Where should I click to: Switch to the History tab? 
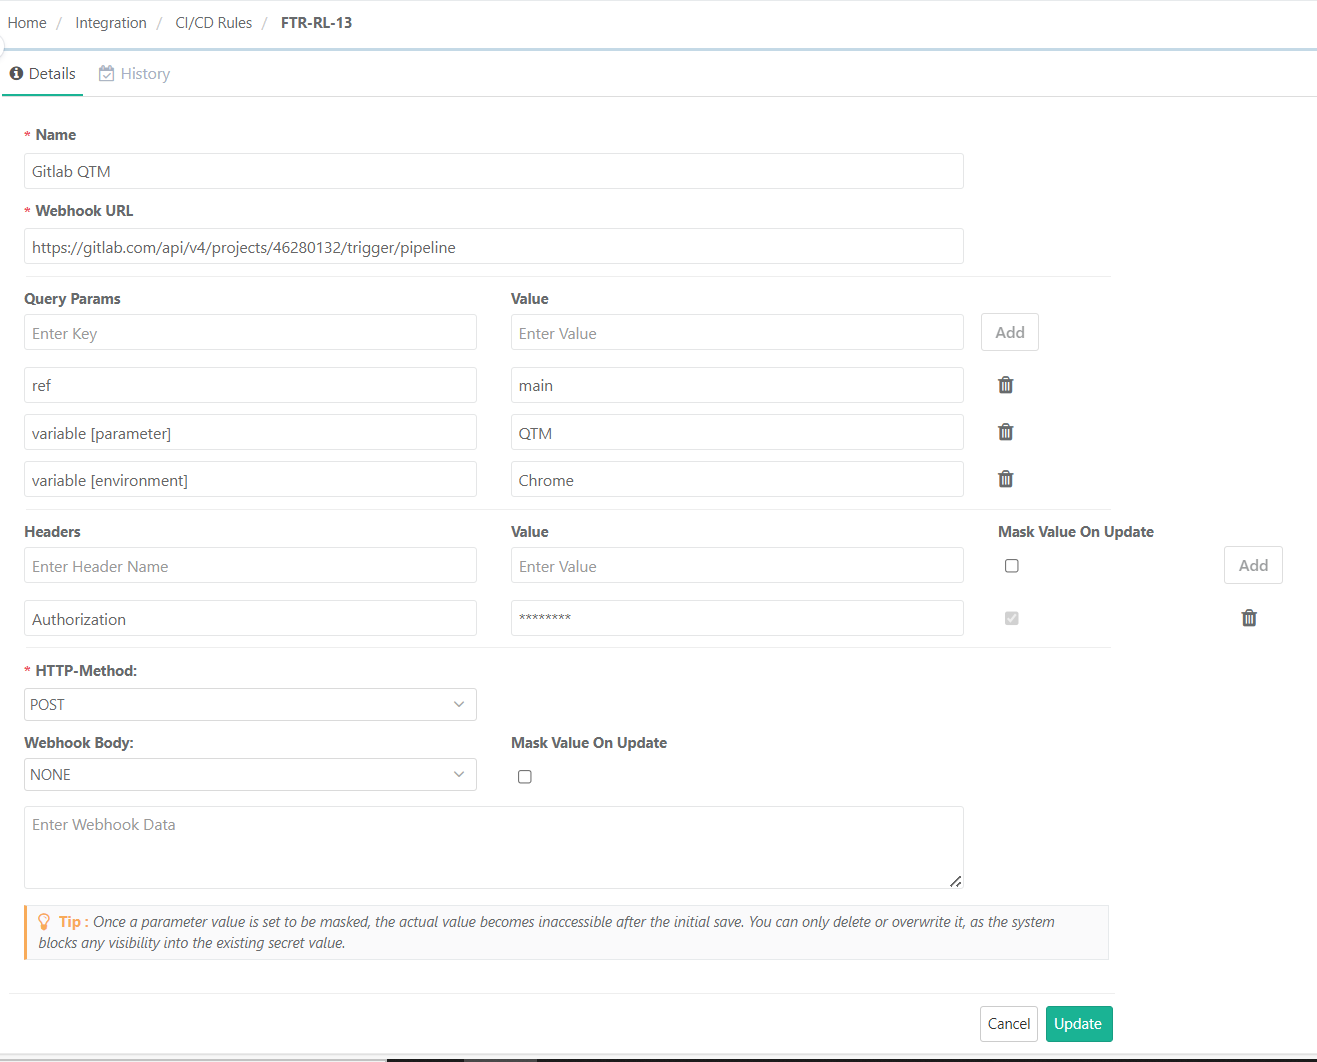145,73
